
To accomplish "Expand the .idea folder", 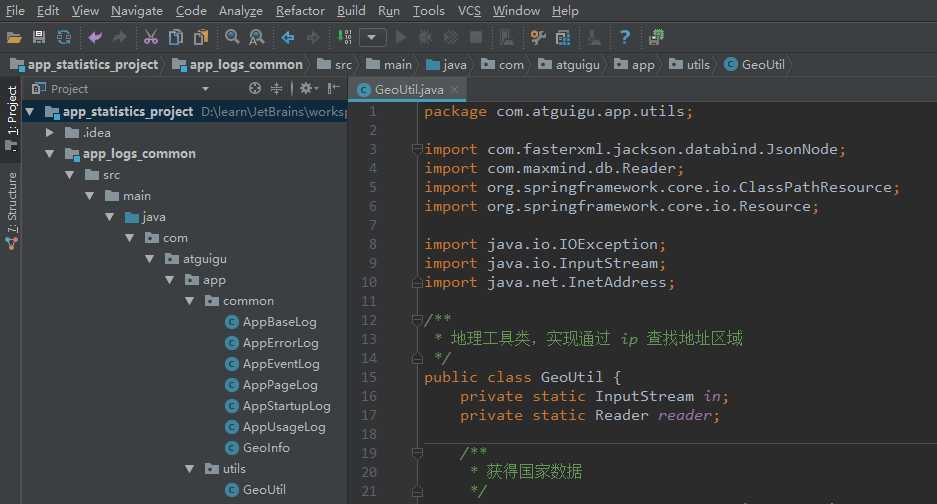I will 50,133.
